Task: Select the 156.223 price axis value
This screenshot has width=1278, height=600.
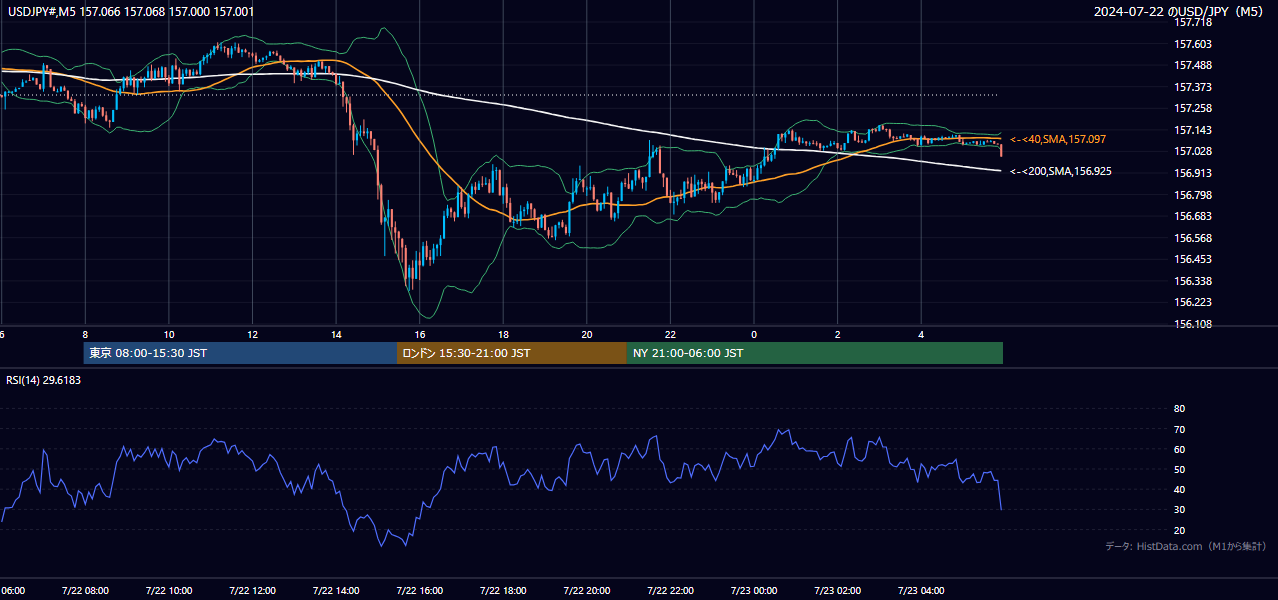Action: tap(1192, 302)
